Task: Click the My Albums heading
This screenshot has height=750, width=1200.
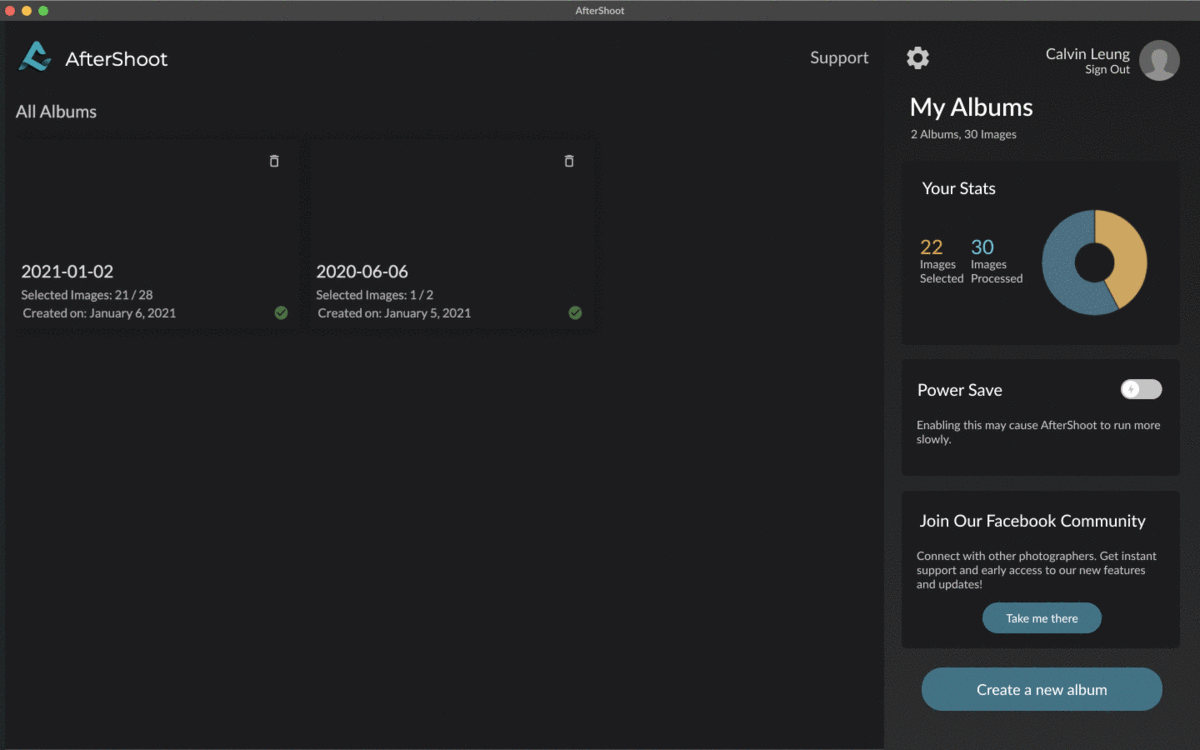Action: click(x=971, y=107)
